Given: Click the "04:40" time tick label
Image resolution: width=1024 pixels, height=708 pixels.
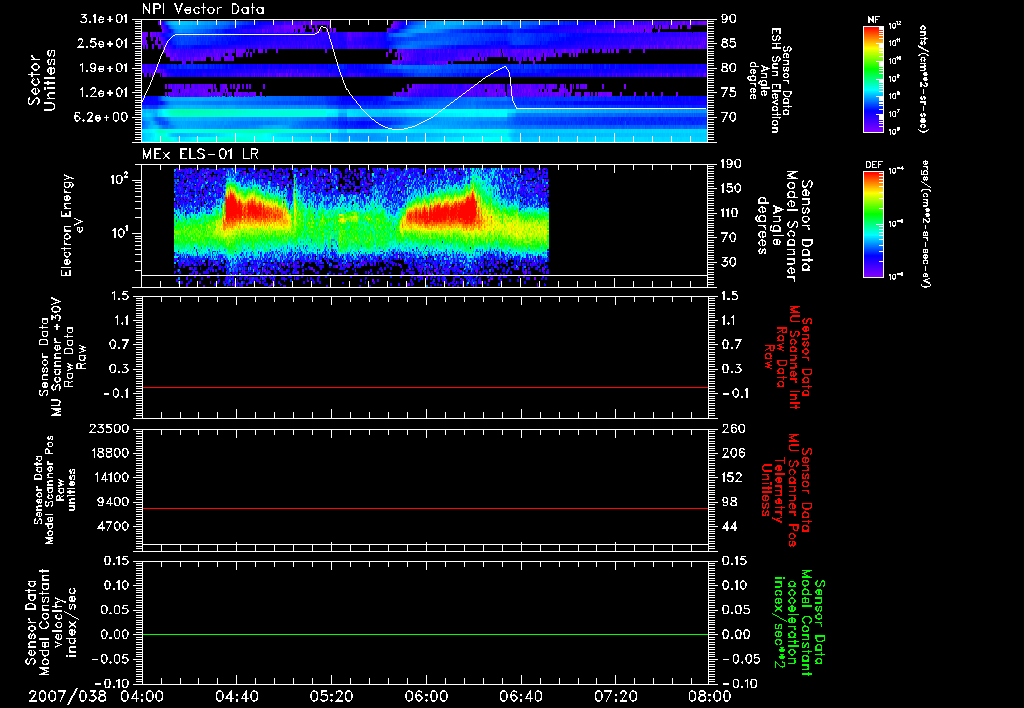Looking at the screenshot, I should tap(236, 696).
